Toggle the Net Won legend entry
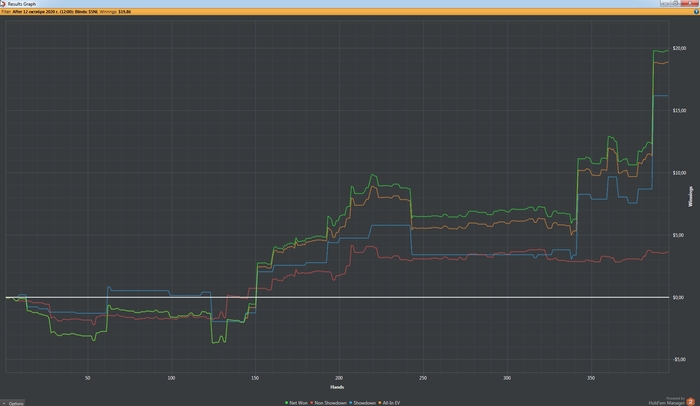700x406 pixels. click(x=296, y=403)
